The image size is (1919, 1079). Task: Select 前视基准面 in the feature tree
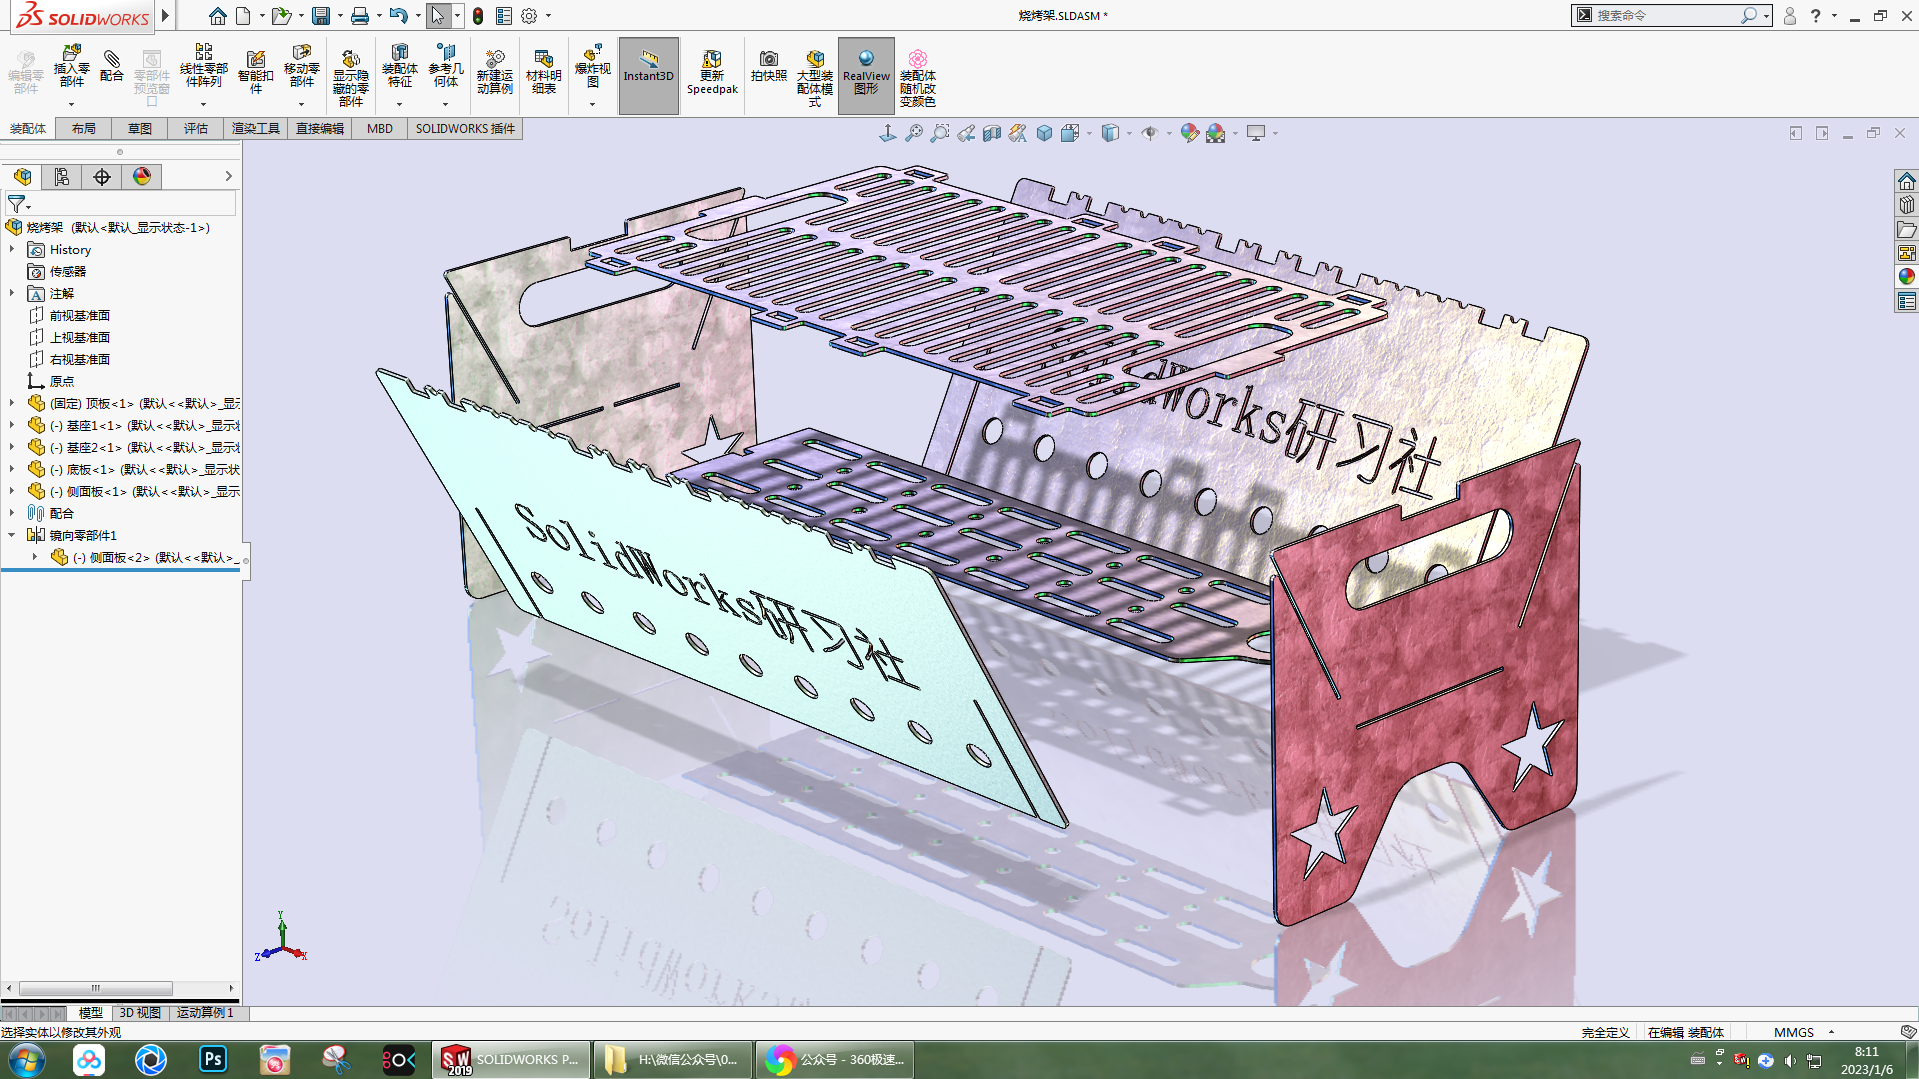point(80,315)
